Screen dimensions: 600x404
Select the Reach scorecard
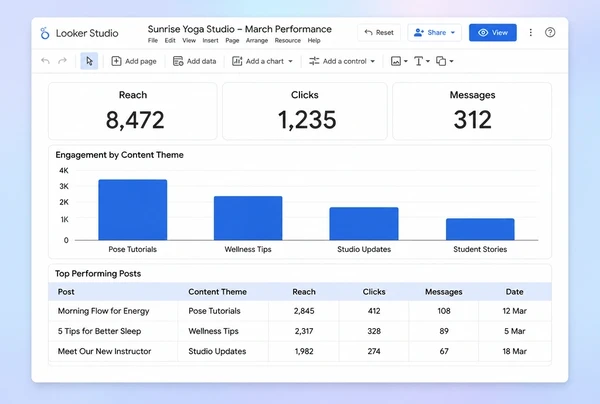(133, 111)
